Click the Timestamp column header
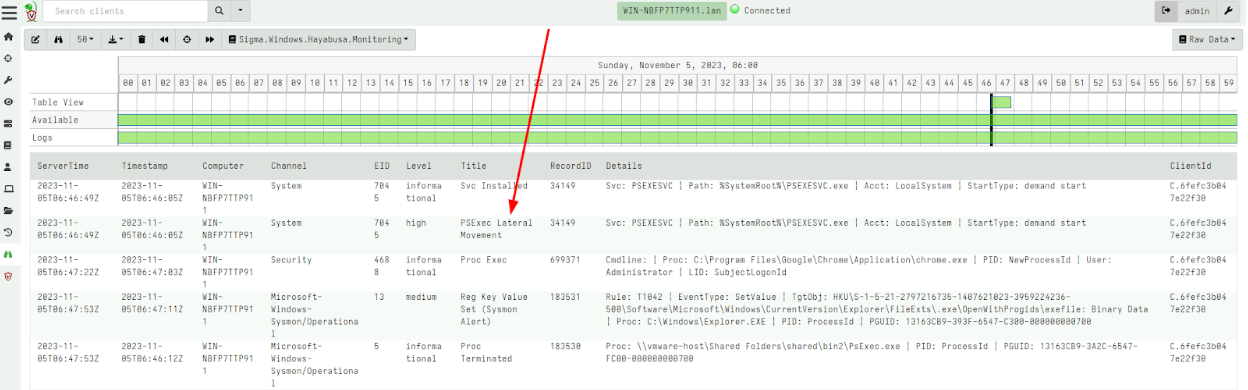The height and width of the screenshot is (390, 1248). click(x=145, y=166)
